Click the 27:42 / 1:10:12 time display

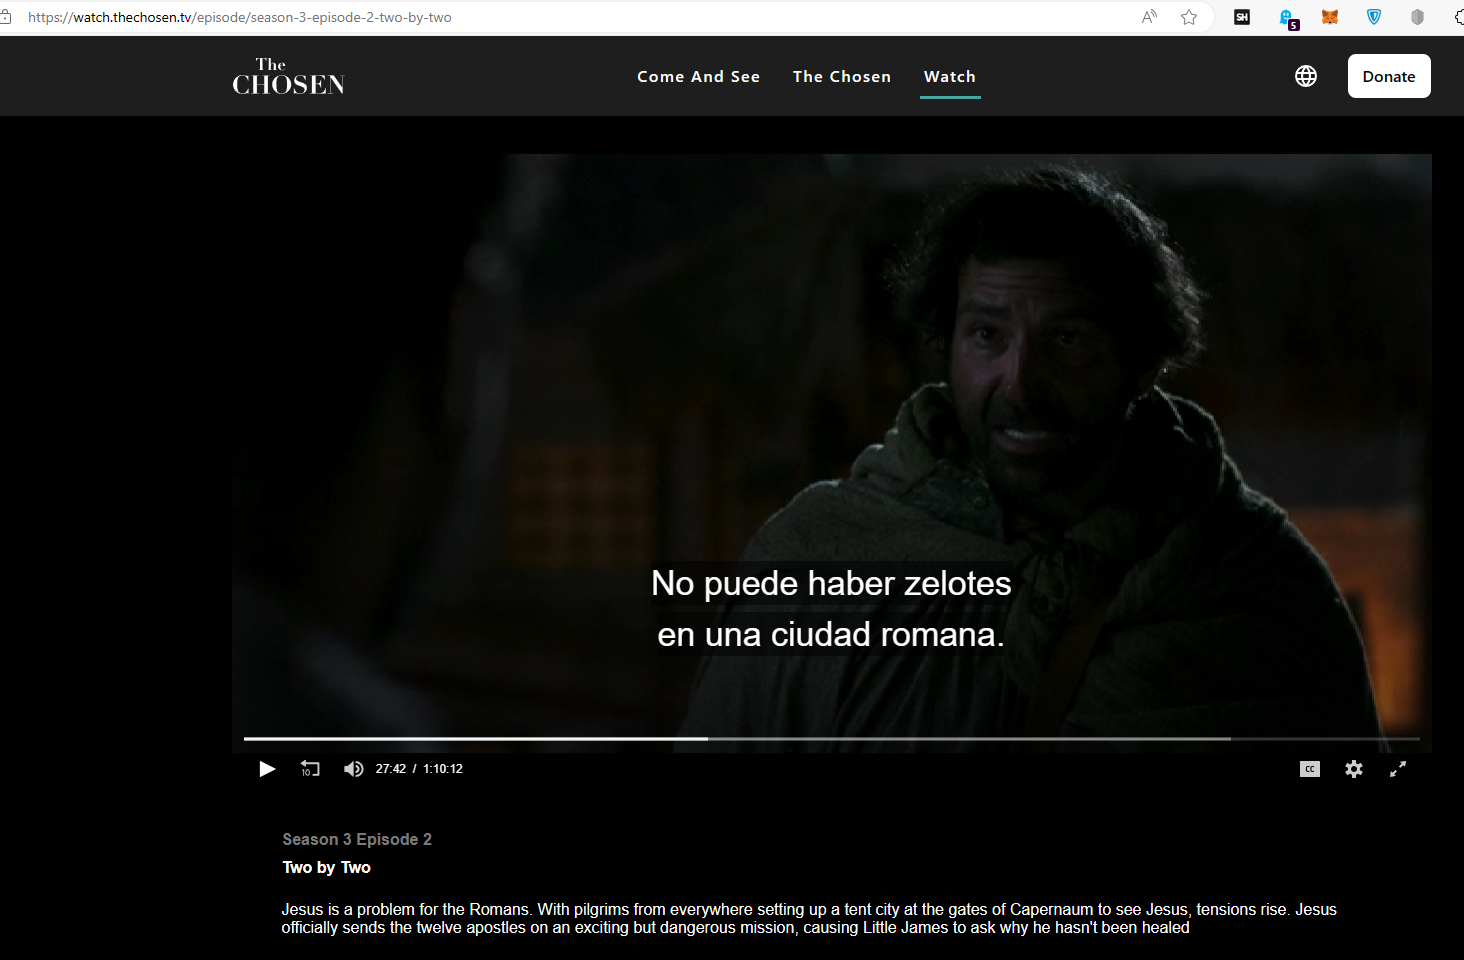coord(419,769)
